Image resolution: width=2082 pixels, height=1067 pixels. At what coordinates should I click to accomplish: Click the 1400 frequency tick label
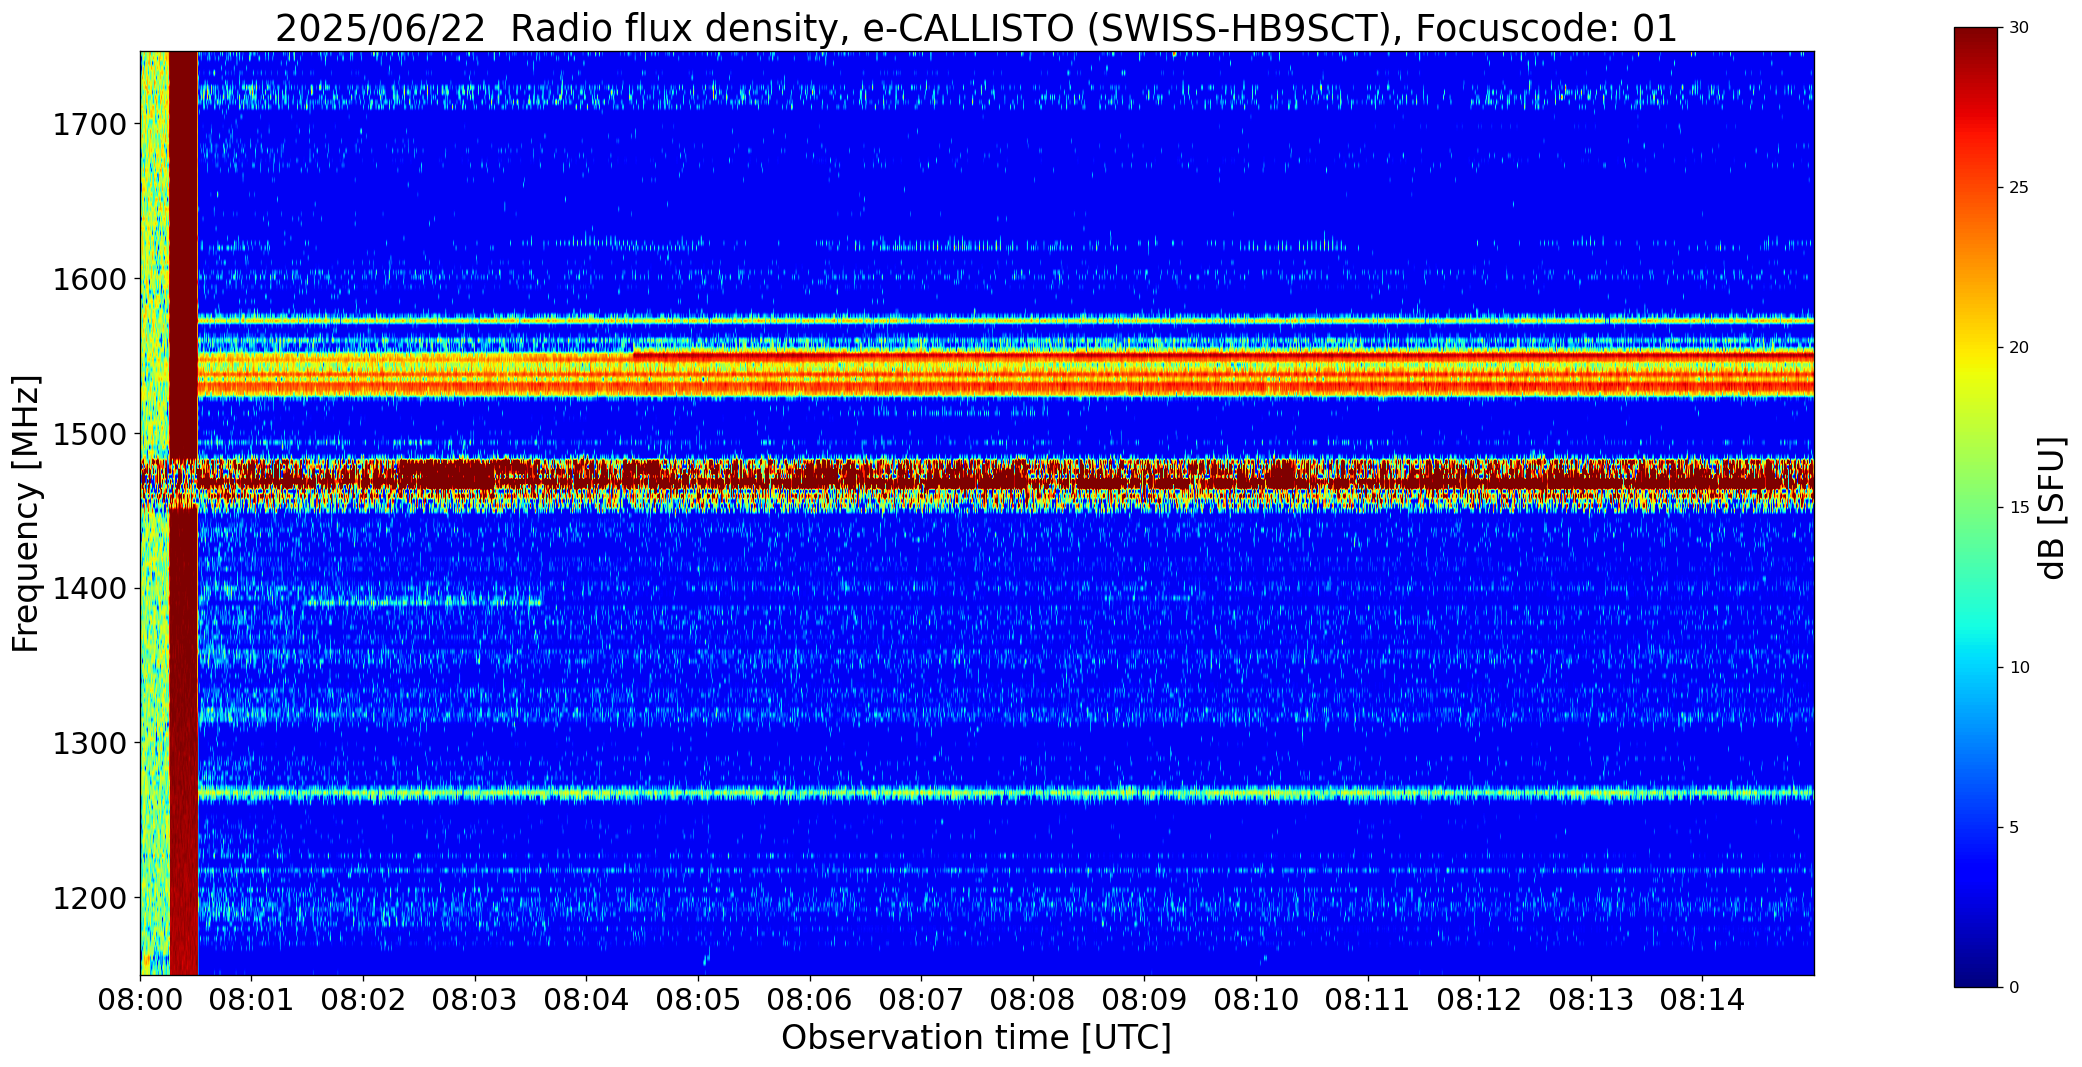tap(90, 589)
